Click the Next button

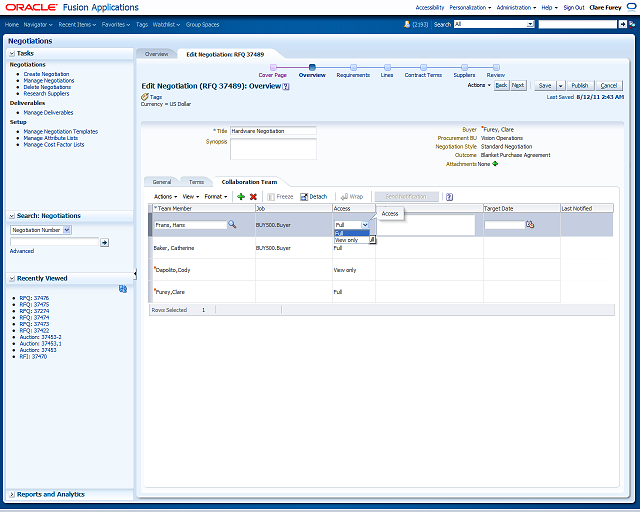518,85
